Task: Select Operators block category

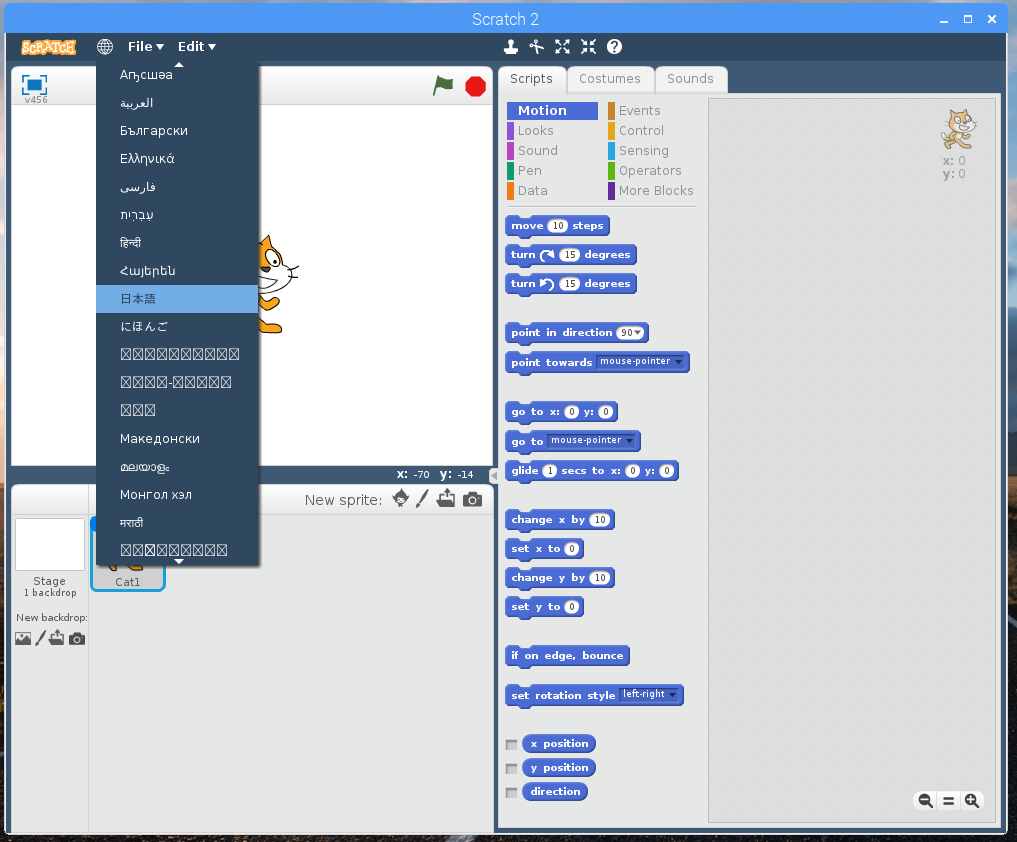Action: coord(651,171)
